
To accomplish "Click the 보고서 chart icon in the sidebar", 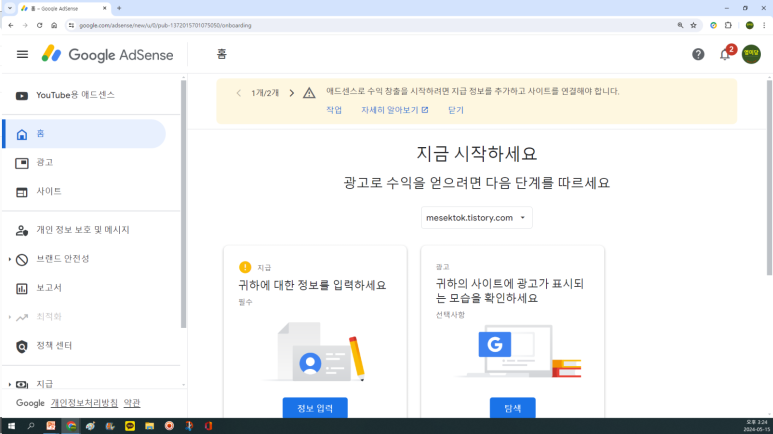I will click(x=22, y=289).
